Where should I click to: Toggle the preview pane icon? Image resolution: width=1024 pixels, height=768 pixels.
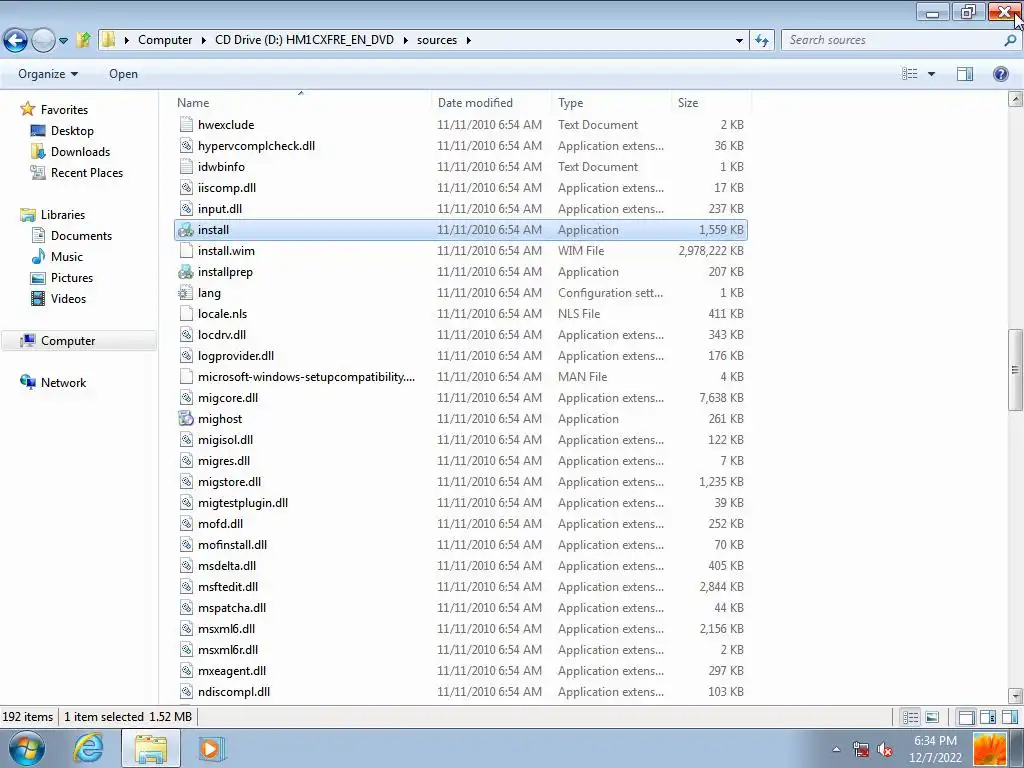pyautogui.click(x=965, y=74)
